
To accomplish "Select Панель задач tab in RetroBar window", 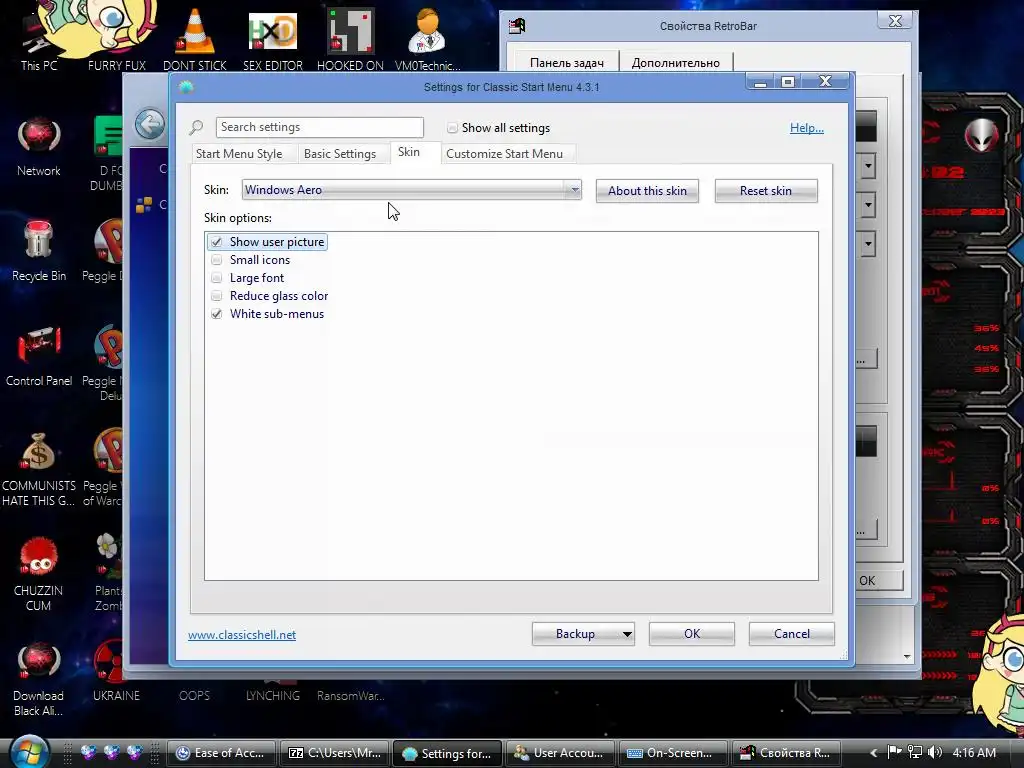I will point(566,63).
